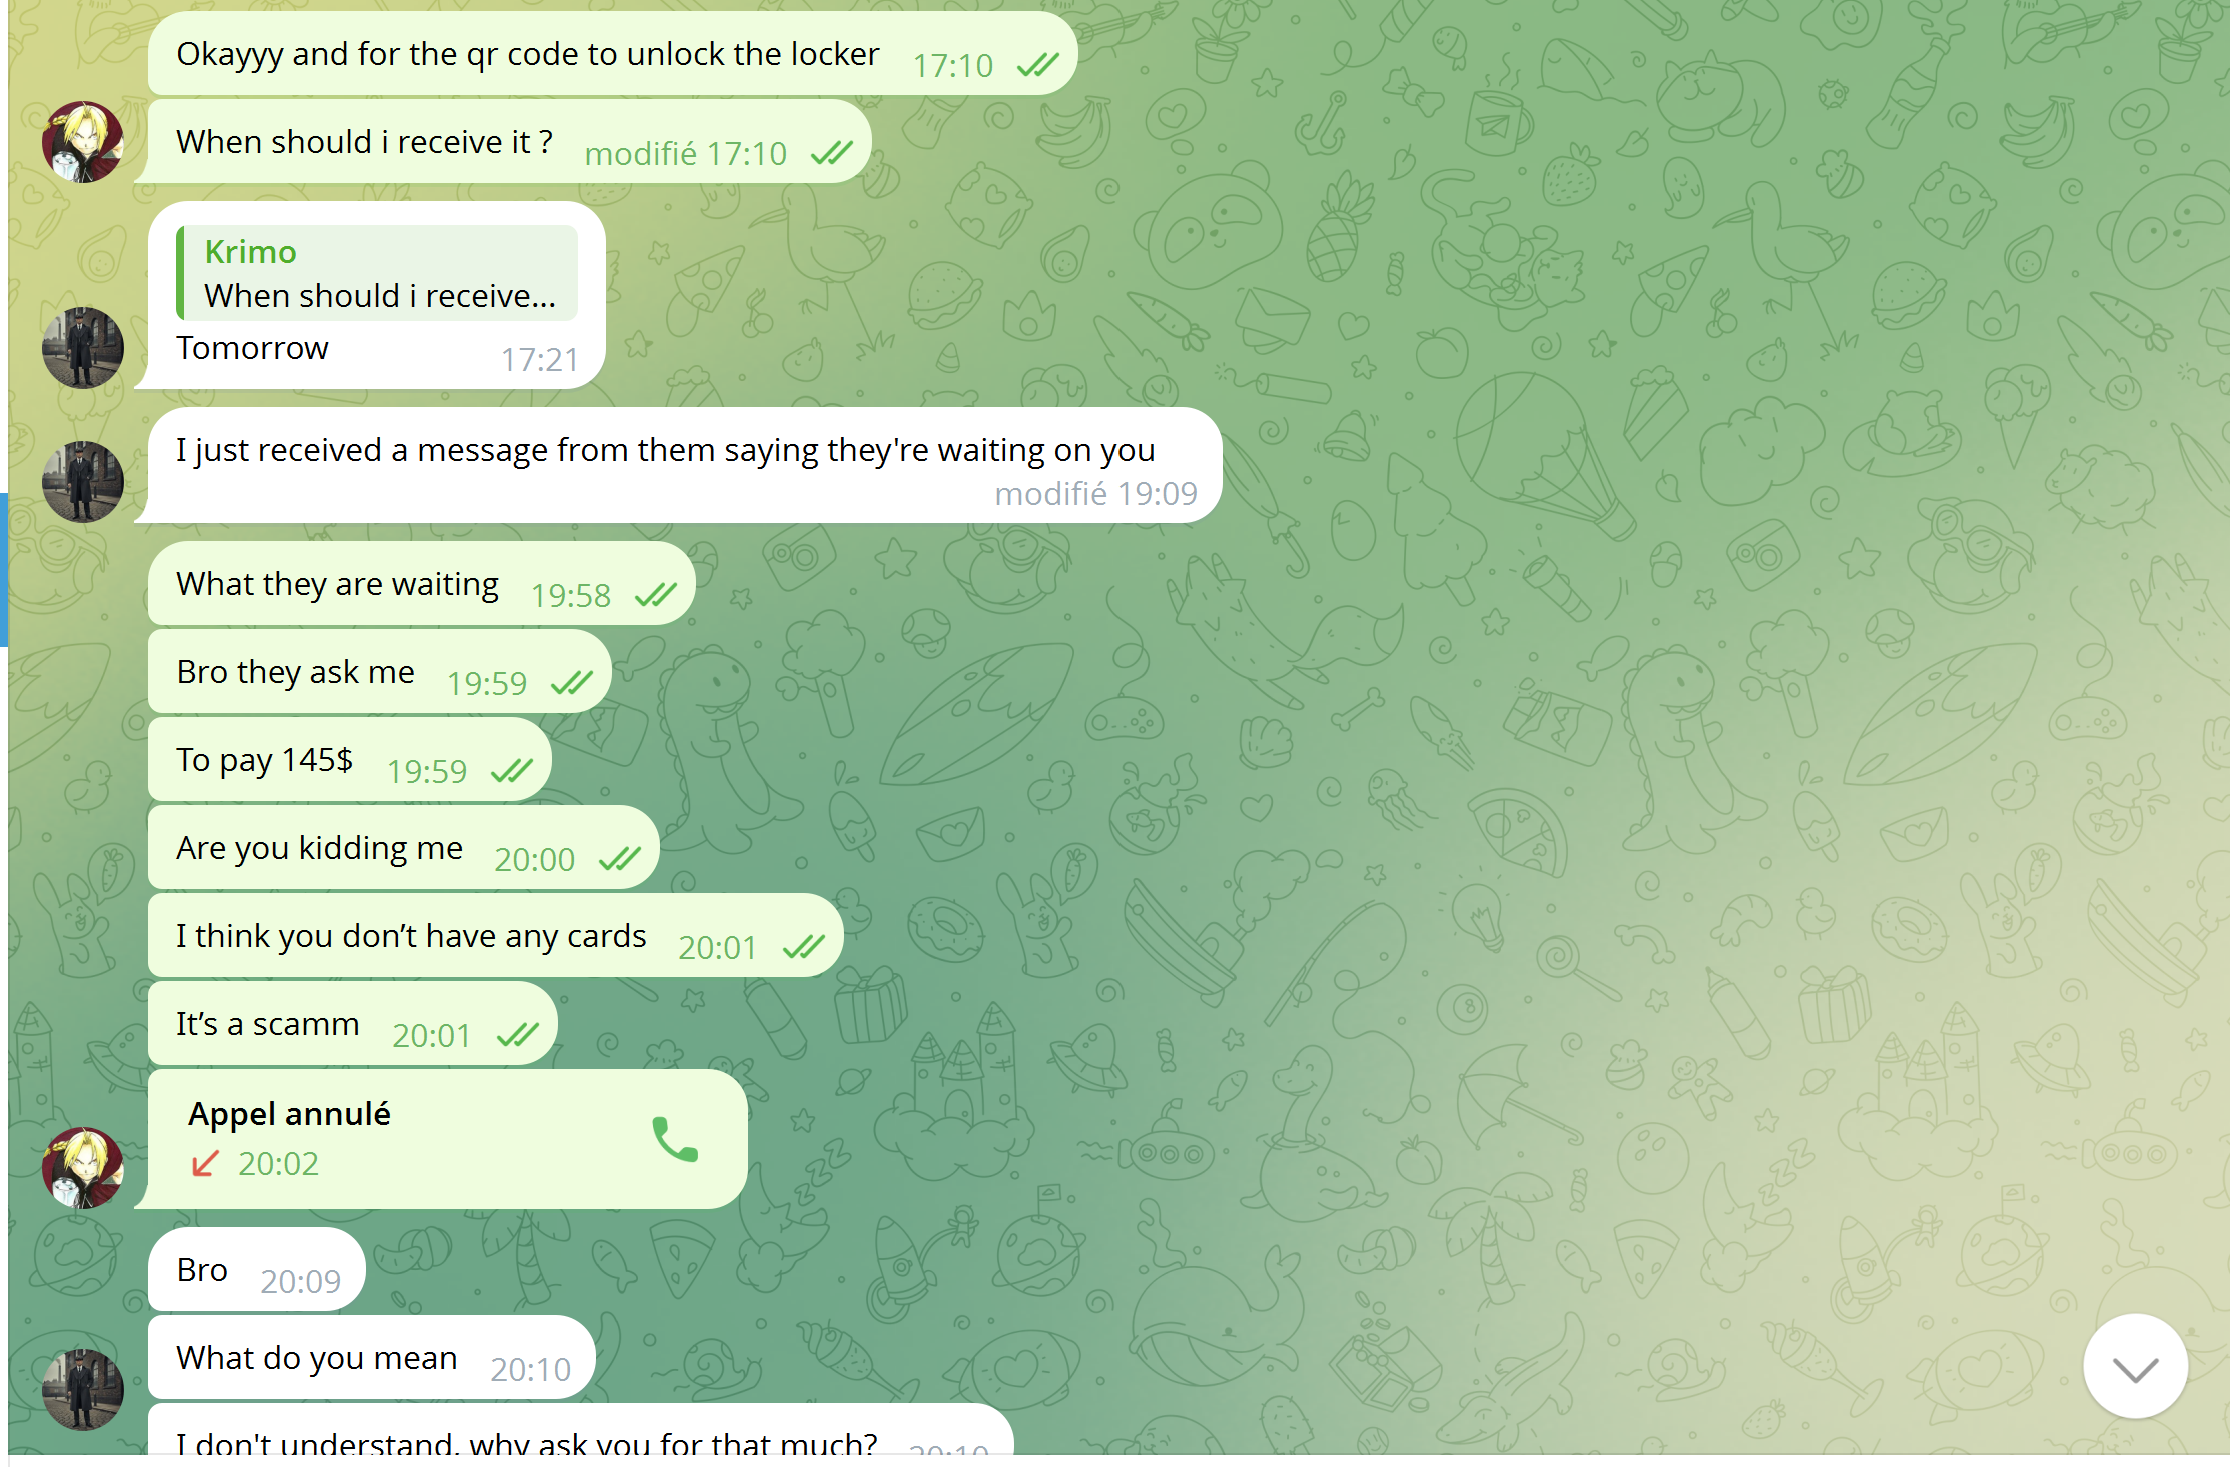Click the avatar beside the 'waiting on you' message
The width and height of the screenshot is (2230, 1467).
click(82, 482)
